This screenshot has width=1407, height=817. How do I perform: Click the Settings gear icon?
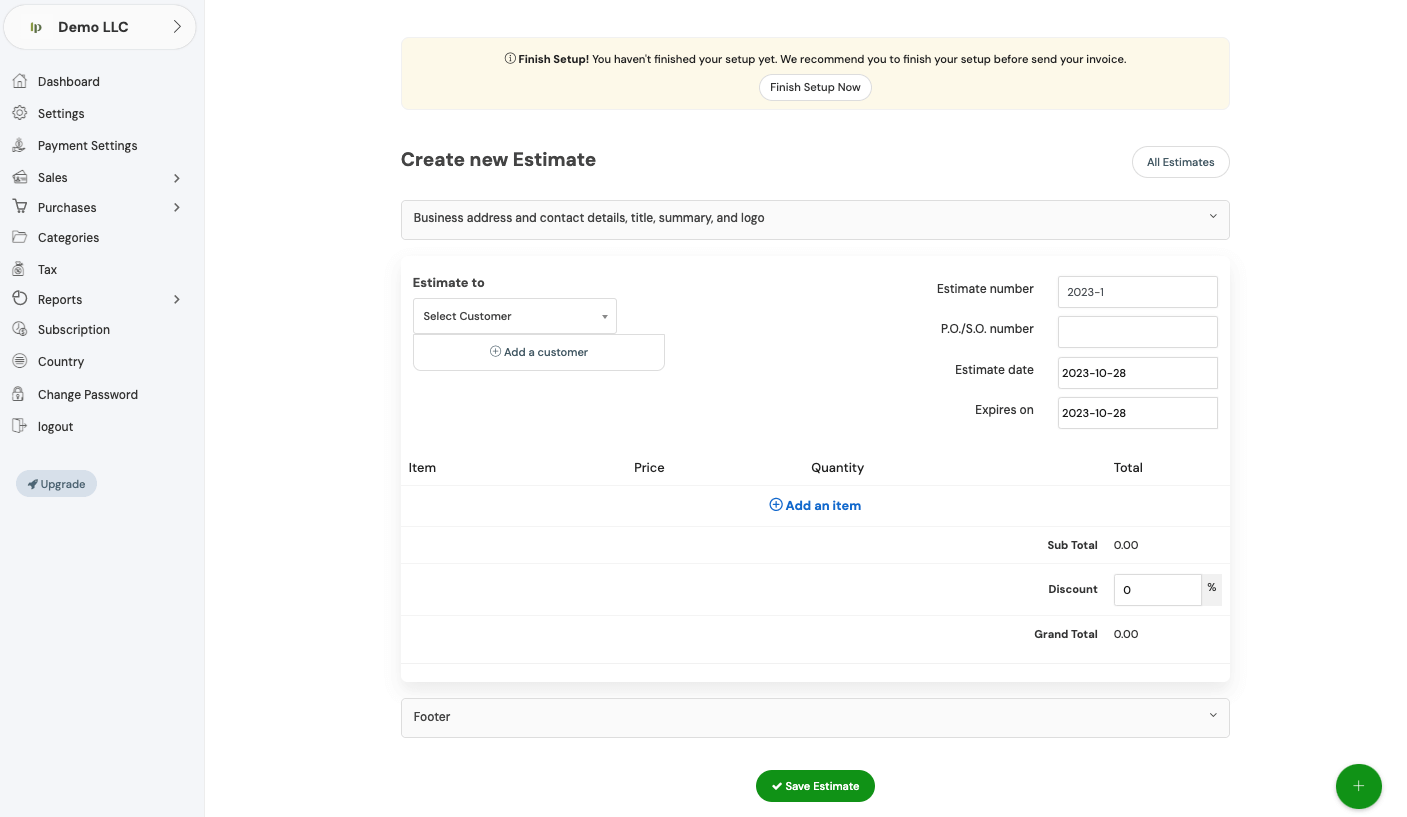click(x=19, y=113)
